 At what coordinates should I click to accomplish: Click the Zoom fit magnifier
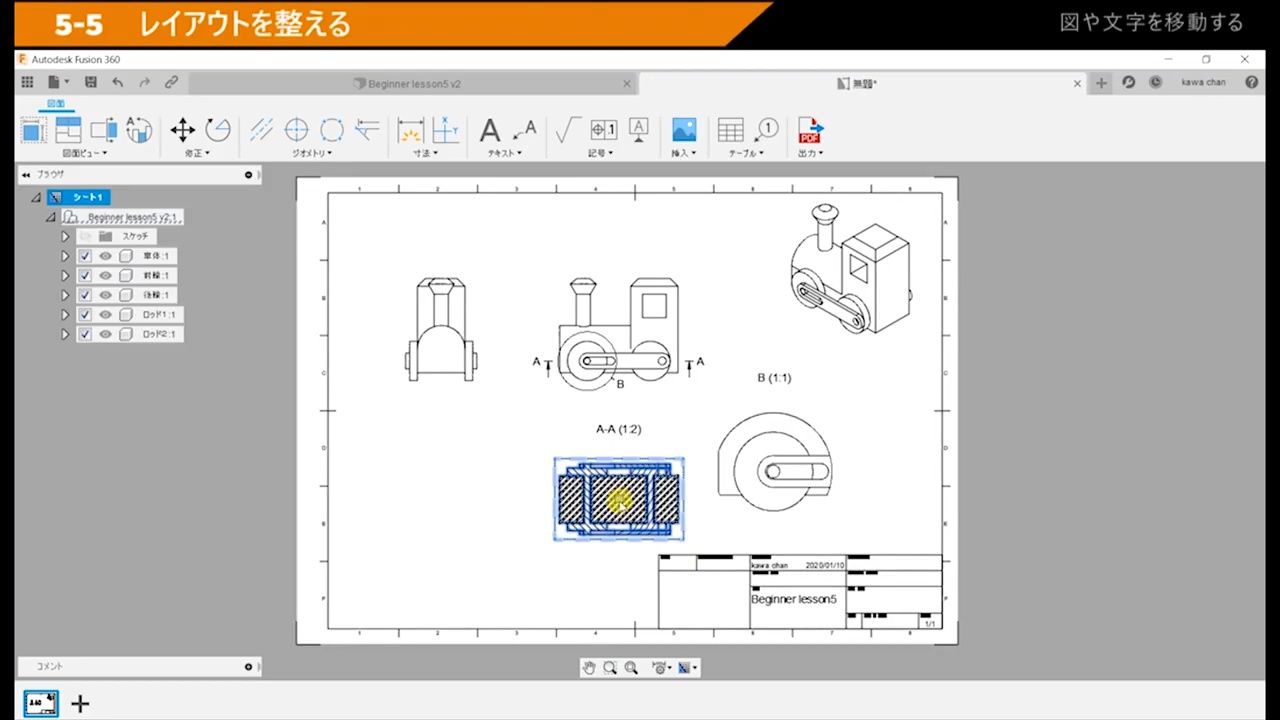point(631,668)
